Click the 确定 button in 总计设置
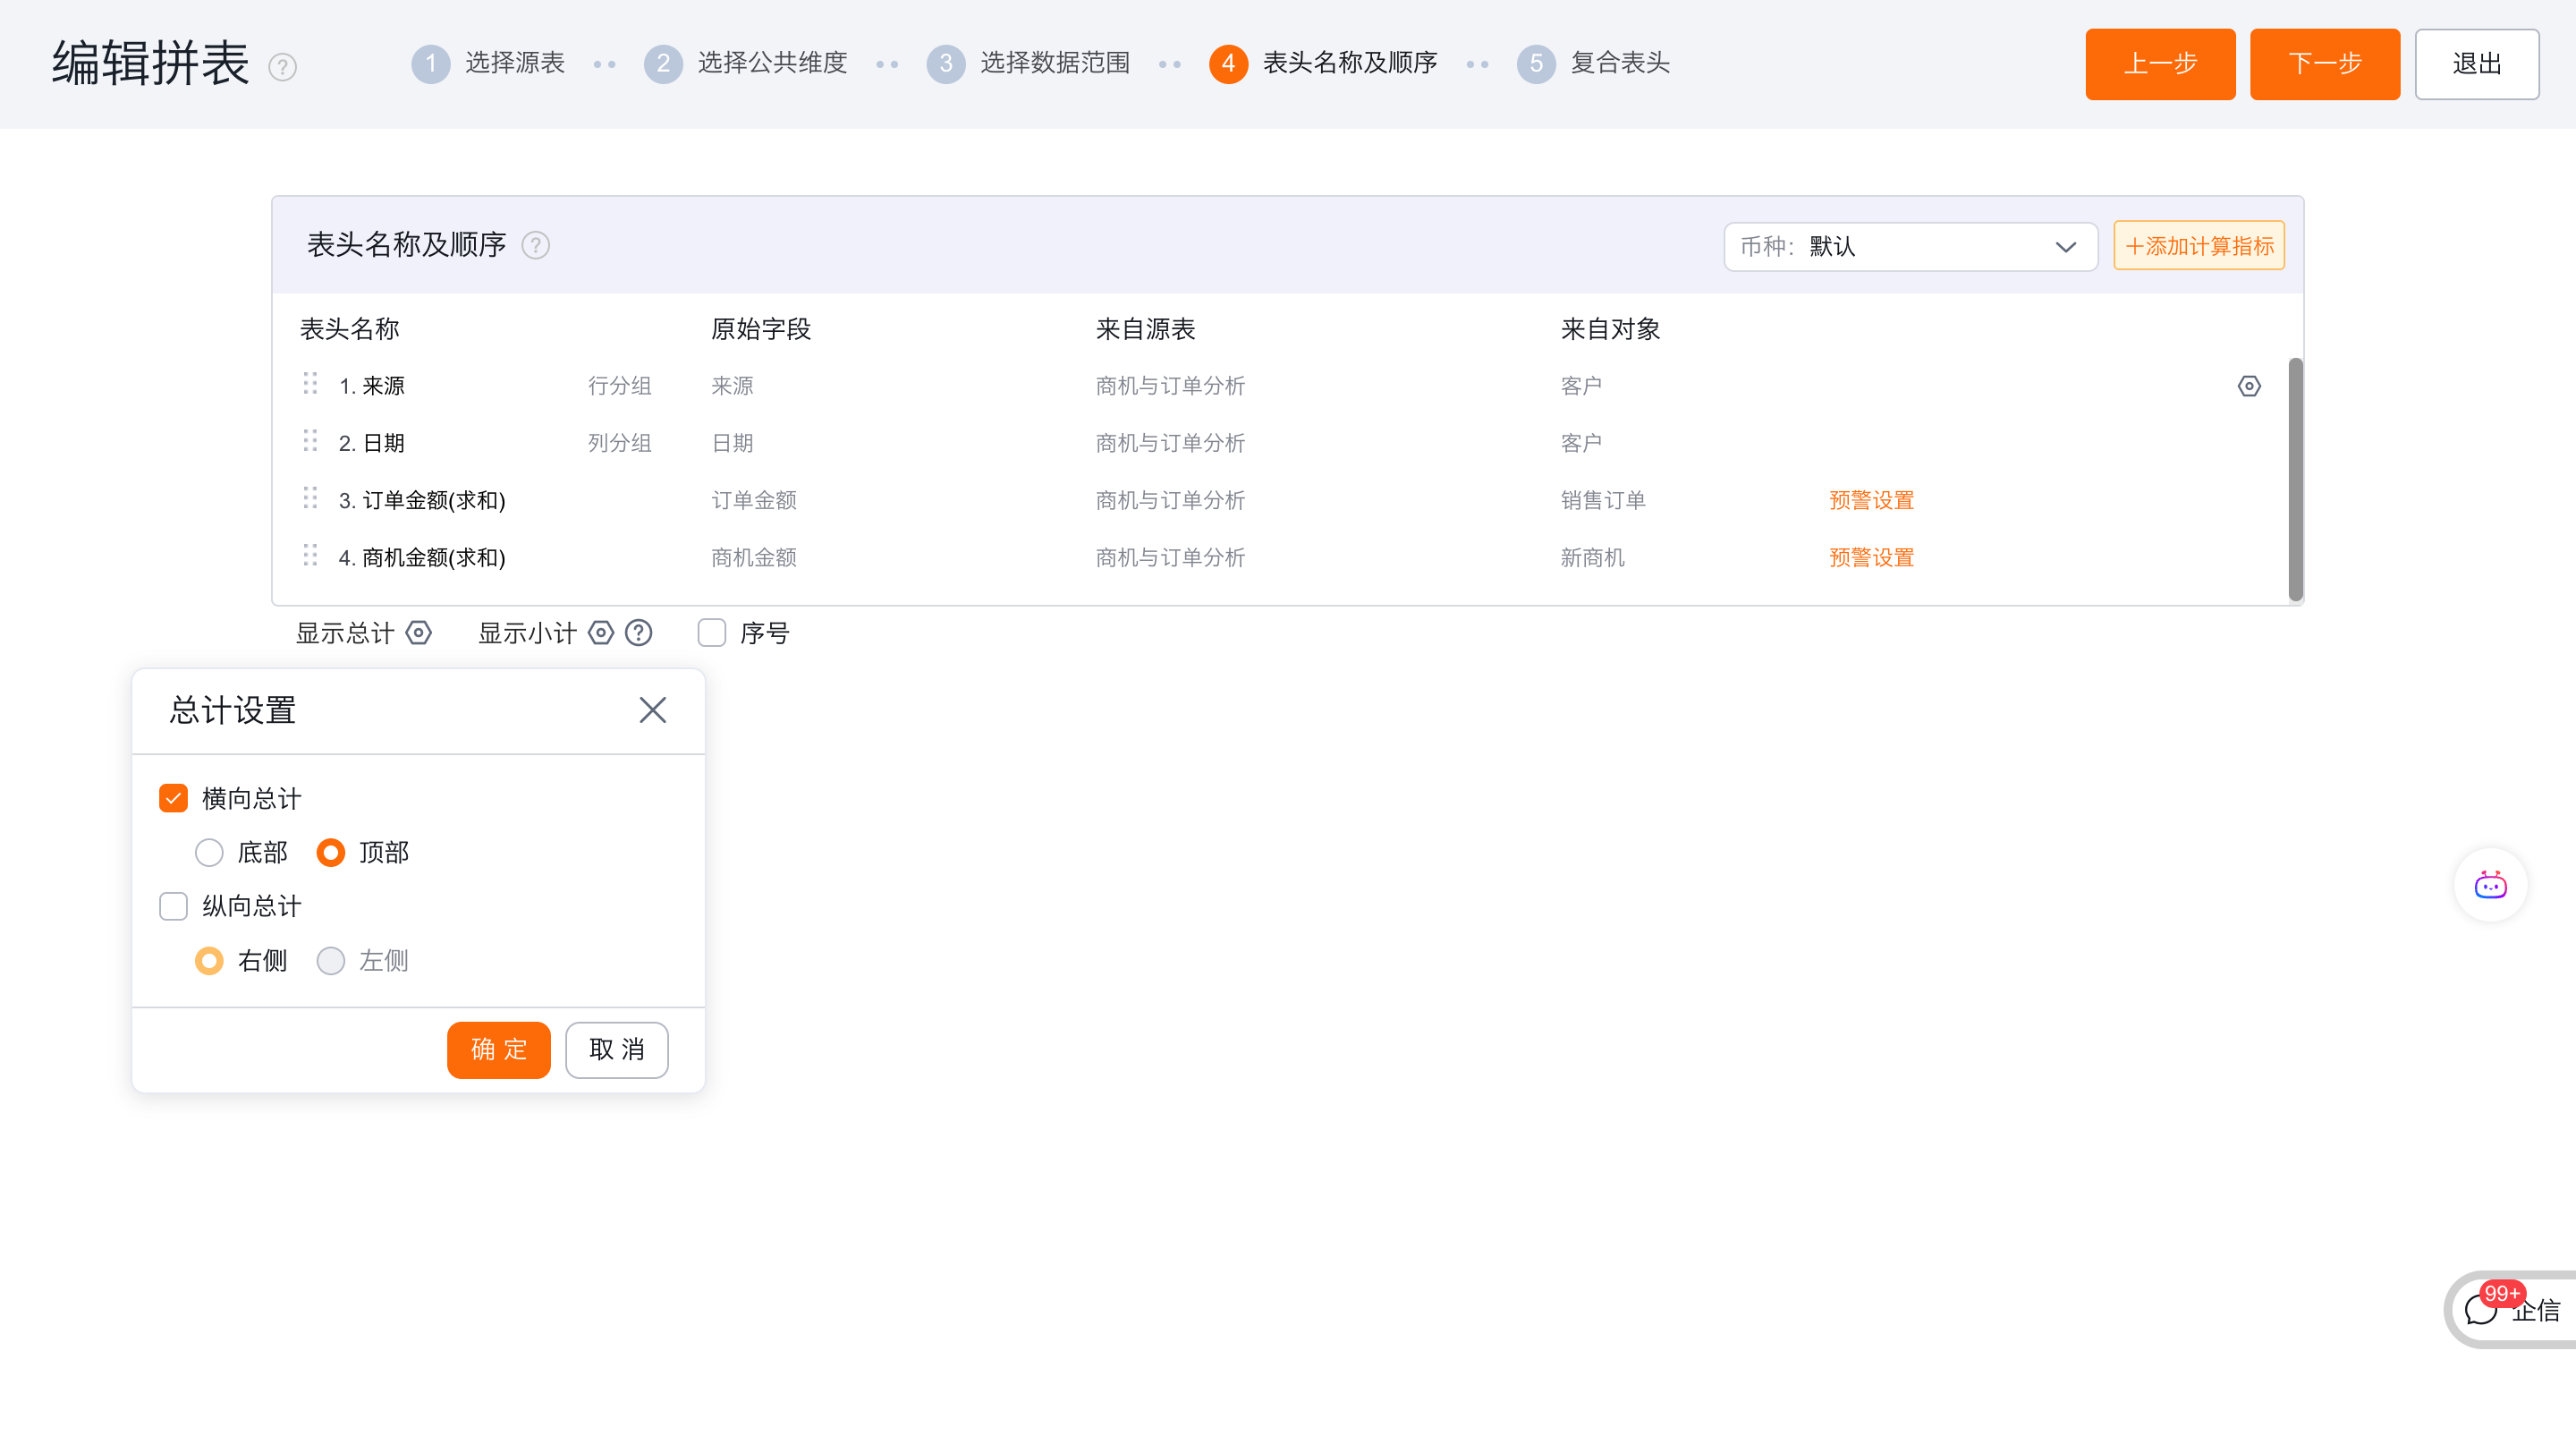The image size is (2576, 1453). tap(498, 1049)
